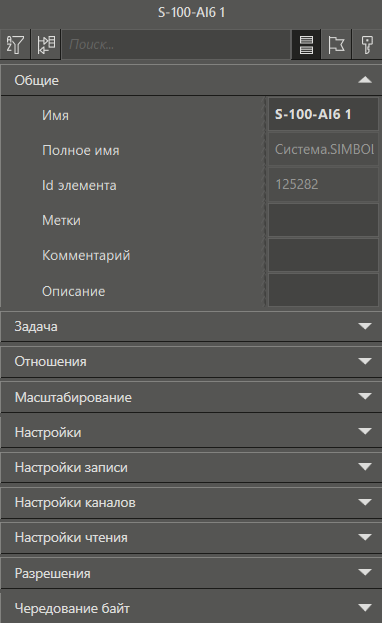The height and width of the screenshot is (623, 382).
Task: Expand the Настройки section
Action: 191,432
